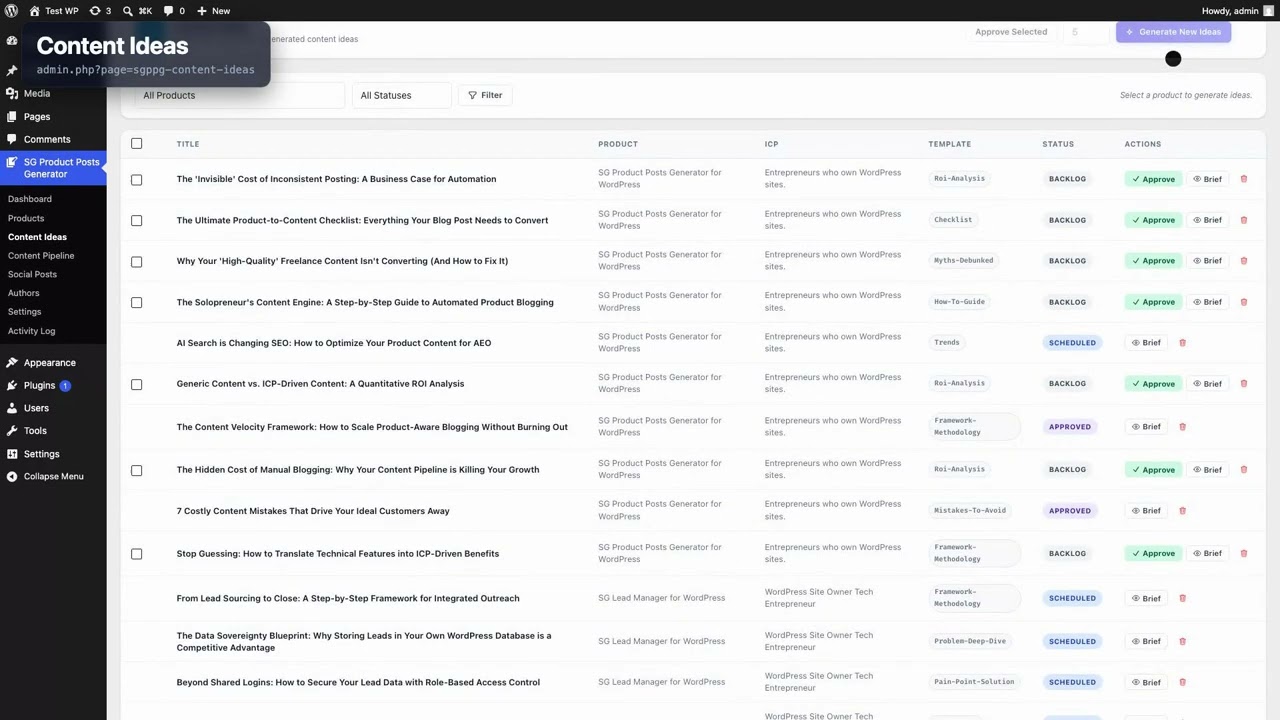
Task: Check the Stop Guessing row checkbox
Action: pos(137,554)
